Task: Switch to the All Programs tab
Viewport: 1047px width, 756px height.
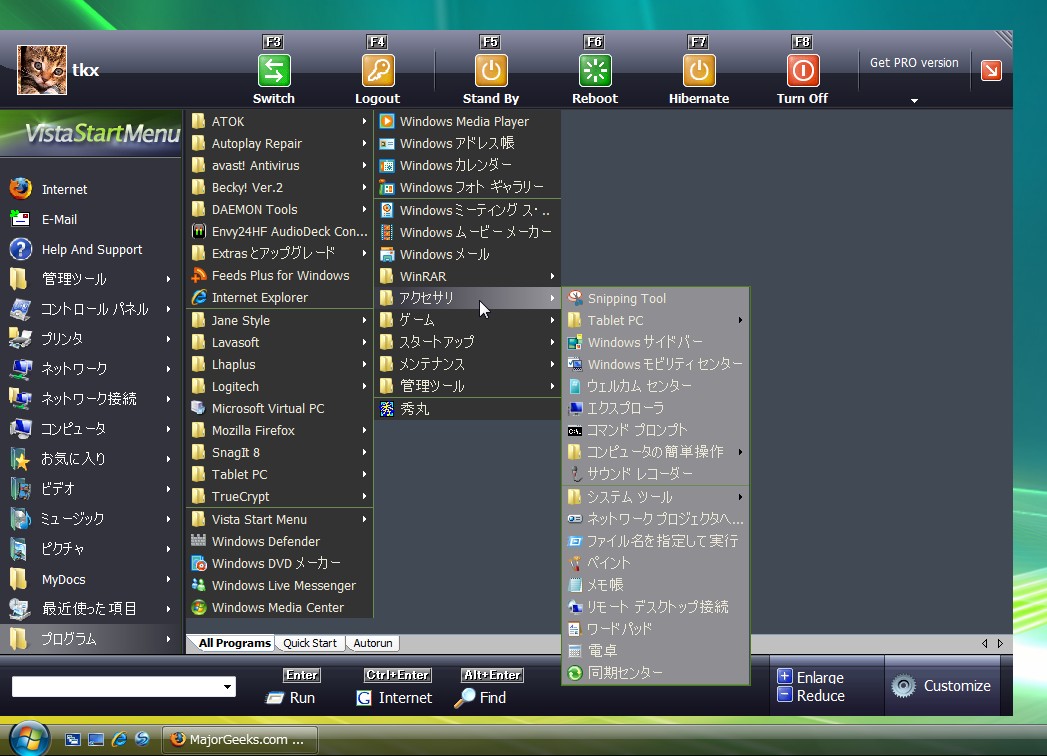Action: click(234, 643)
